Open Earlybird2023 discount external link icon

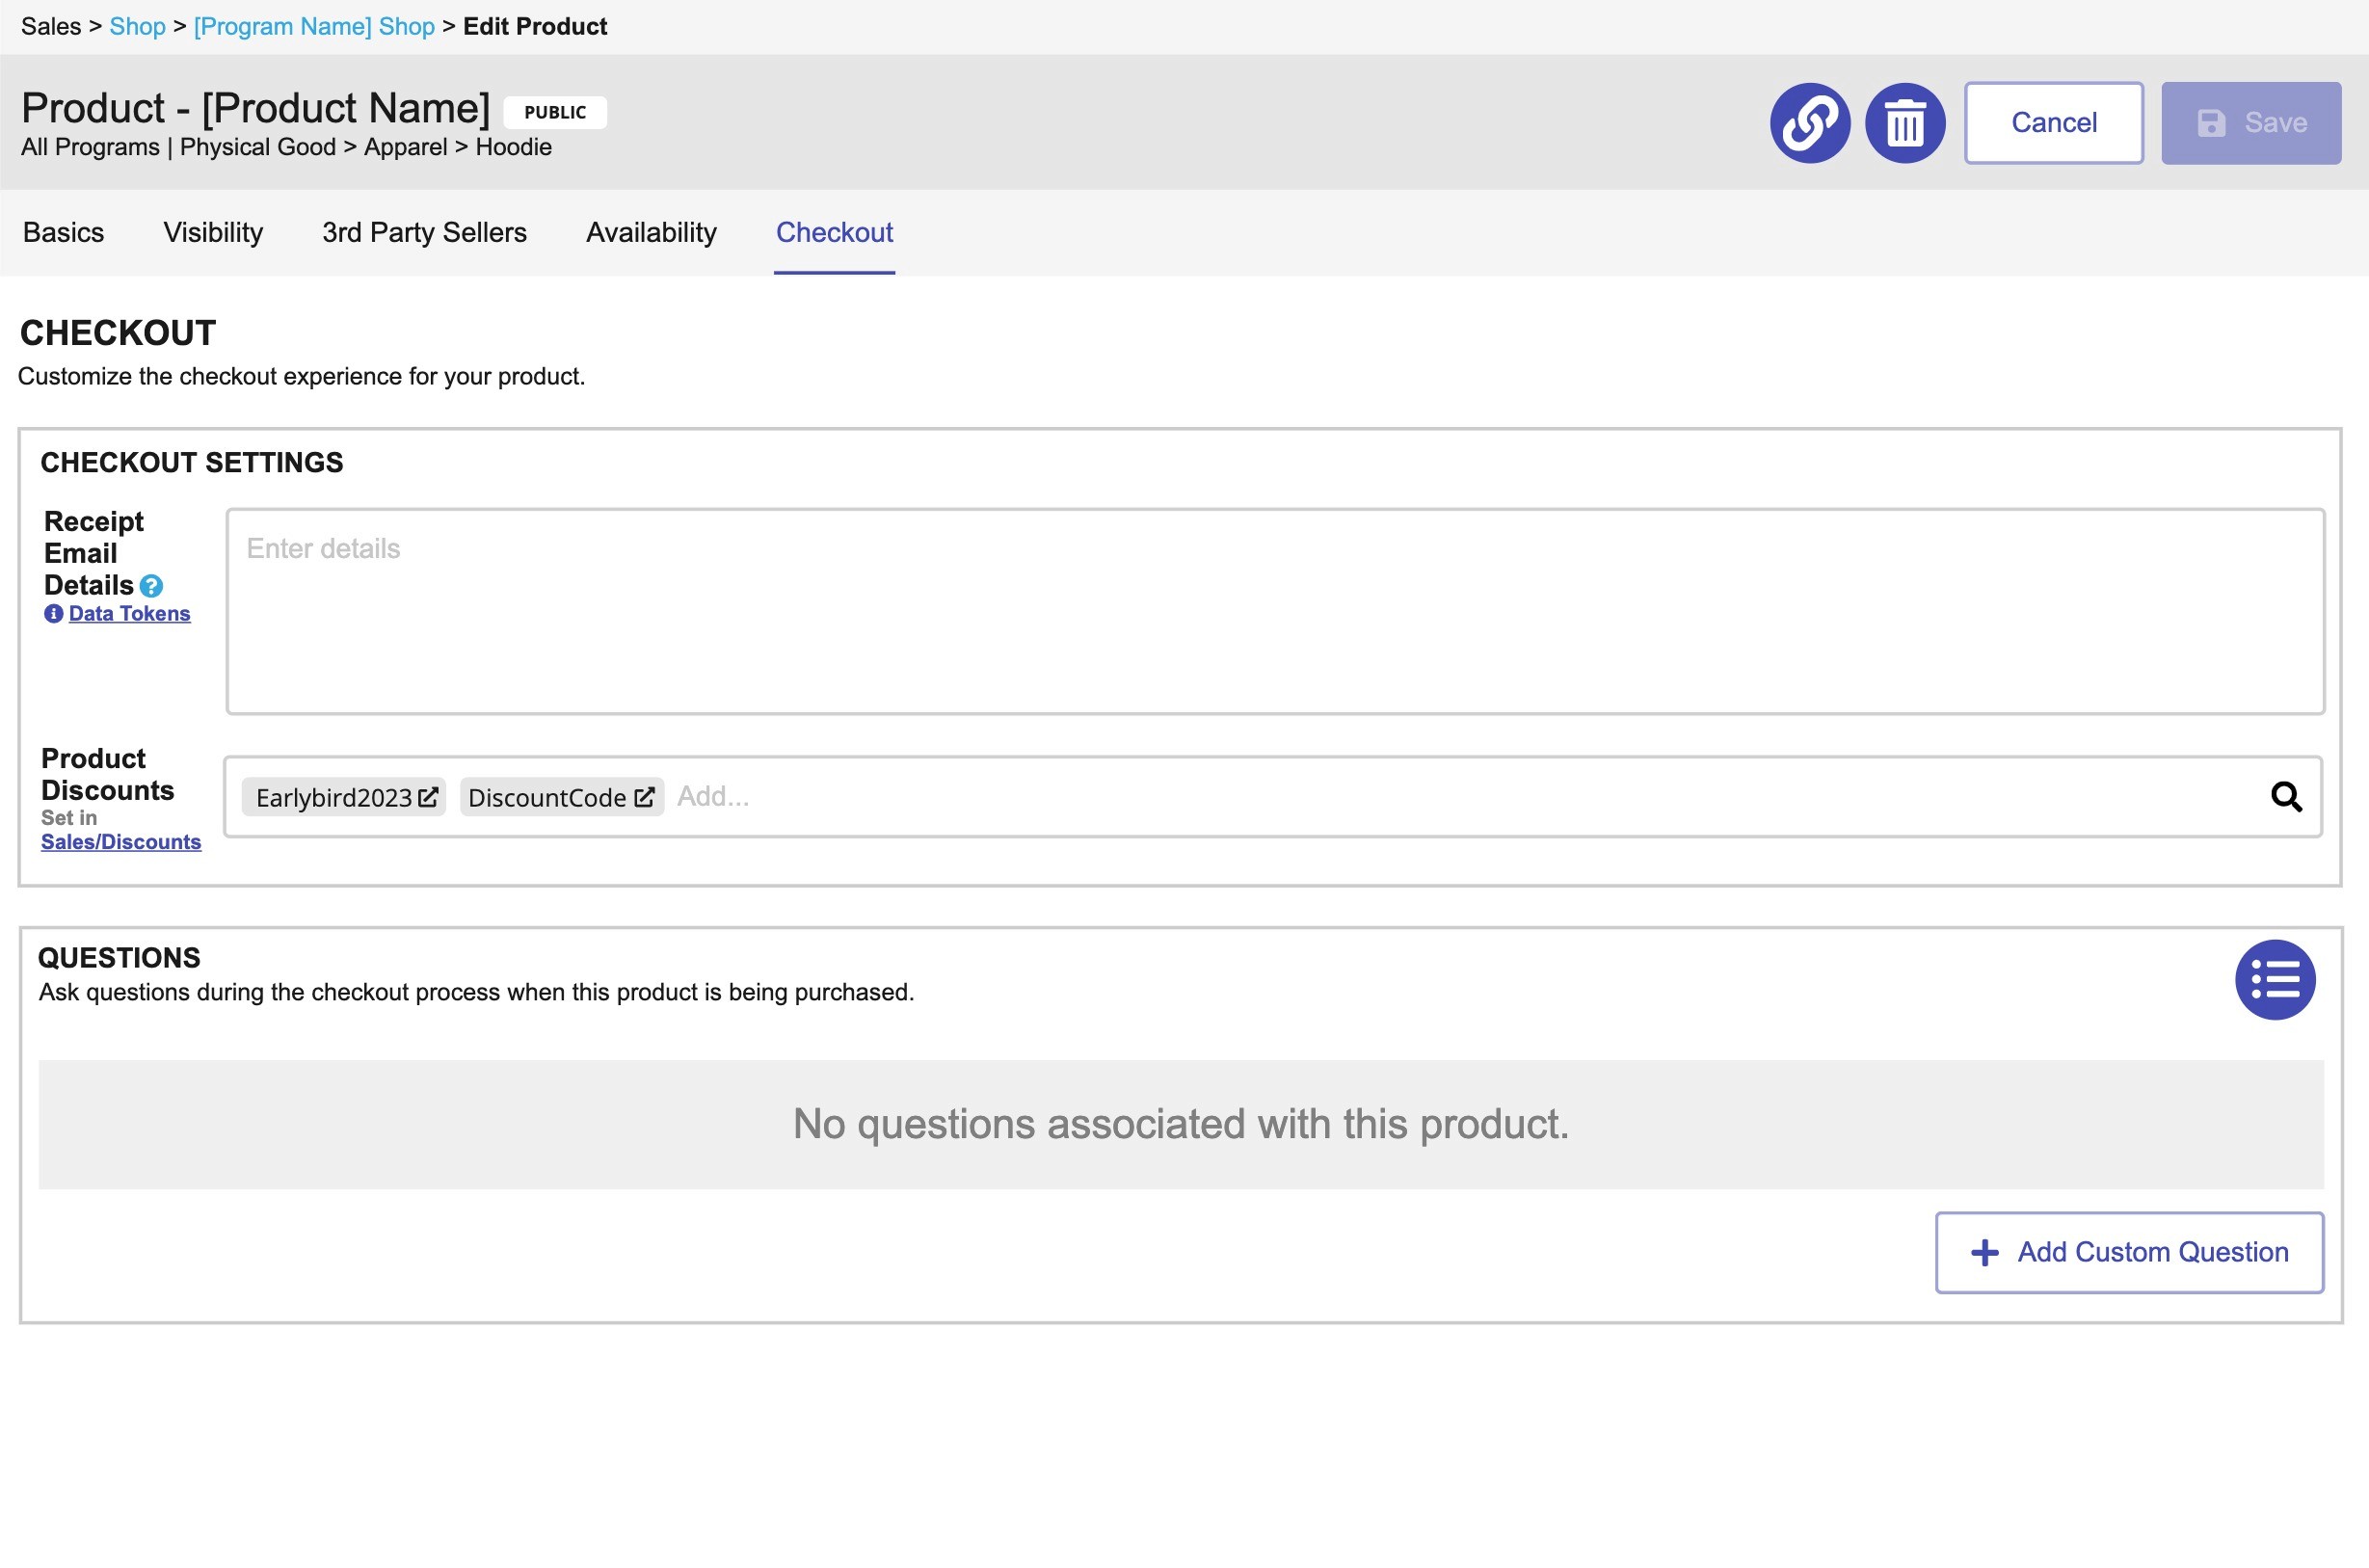tap(428, 797)
